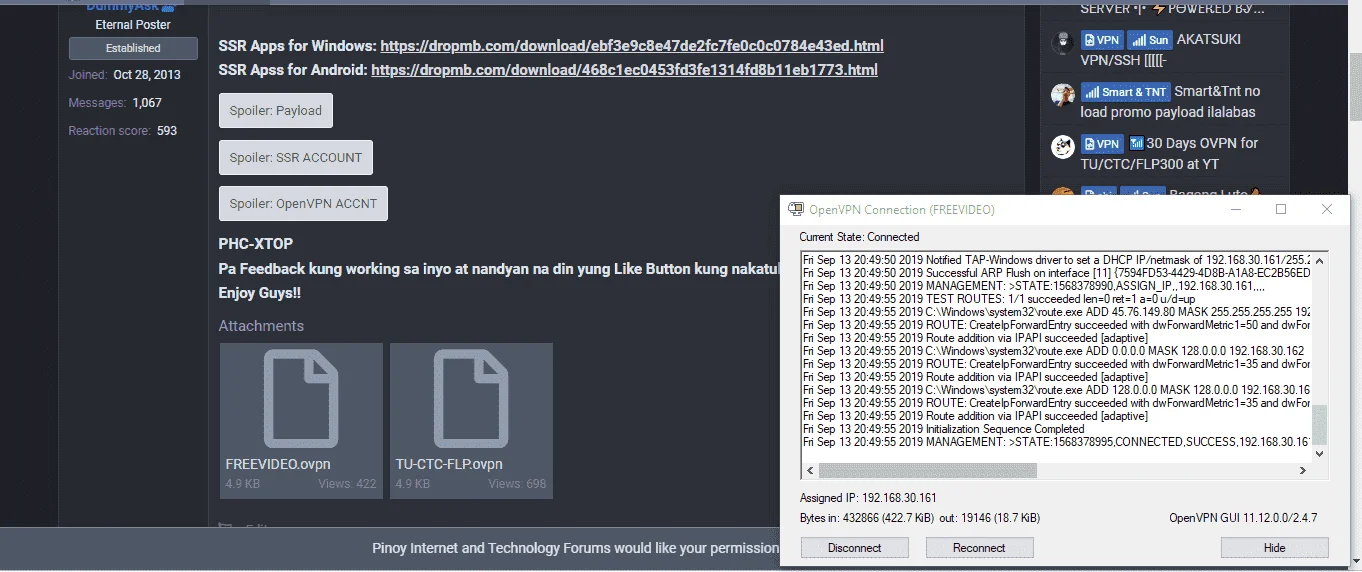The width and height of the screenshot is (1362, 572).
Task: Click the Reconnect button in OpenVPN window
Action: pos(979,548)
